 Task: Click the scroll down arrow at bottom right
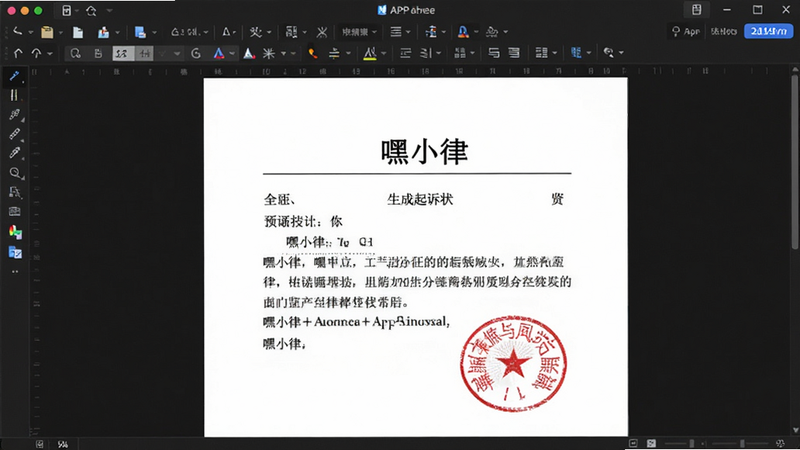coord(795,431)
